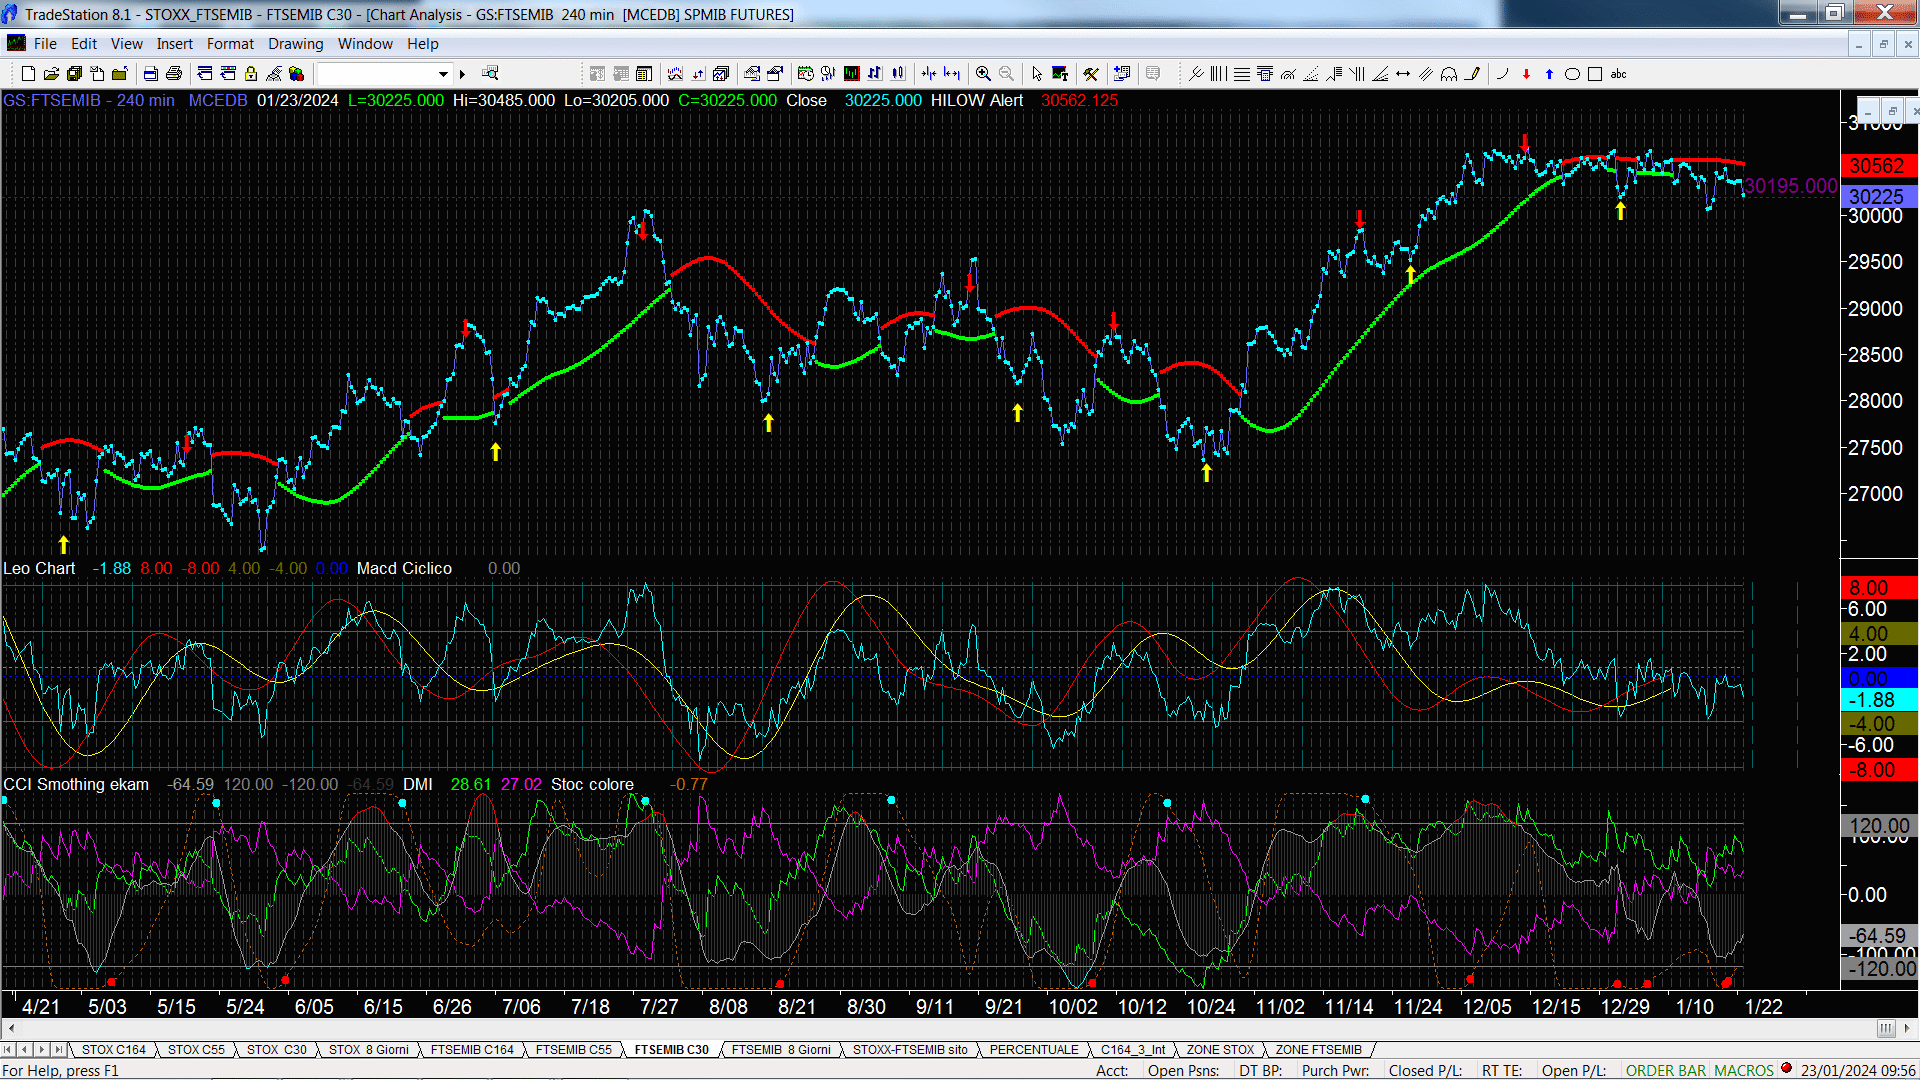Open the Drawing menu

pos(295,44)
